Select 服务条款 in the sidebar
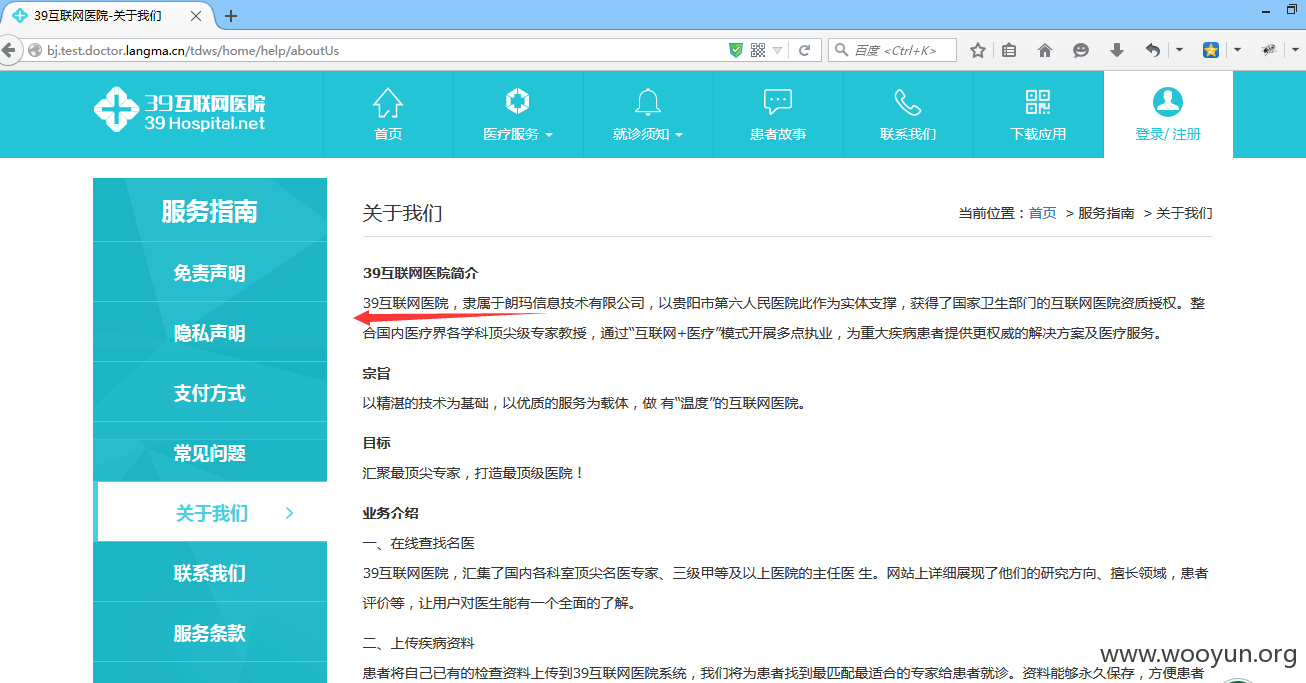This screenshot has height=683, width=1306. pos(210,632)
